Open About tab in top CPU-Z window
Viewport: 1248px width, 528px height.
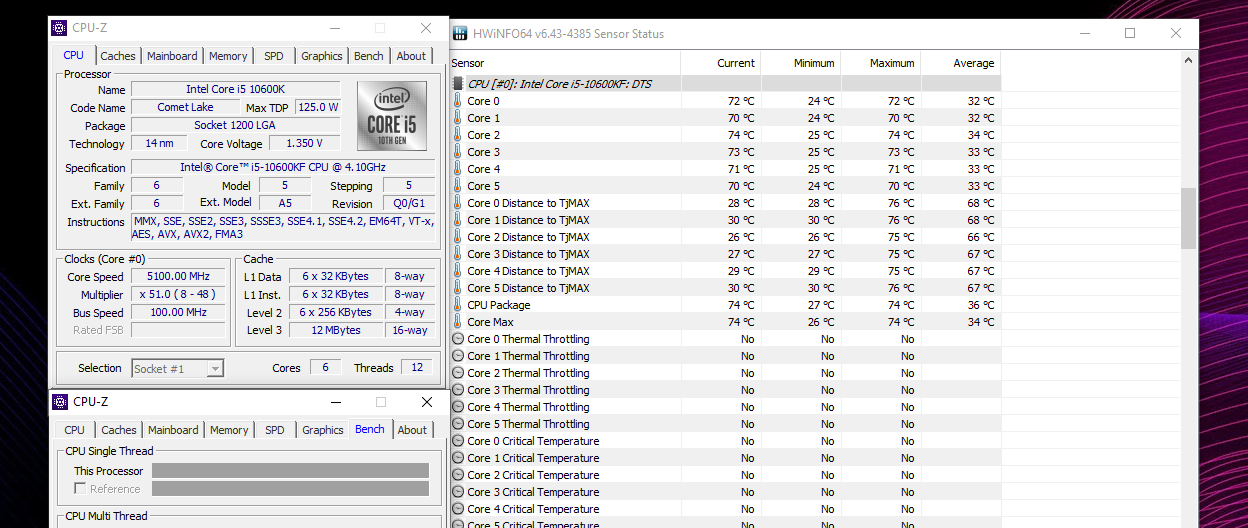tap(411, 56)
